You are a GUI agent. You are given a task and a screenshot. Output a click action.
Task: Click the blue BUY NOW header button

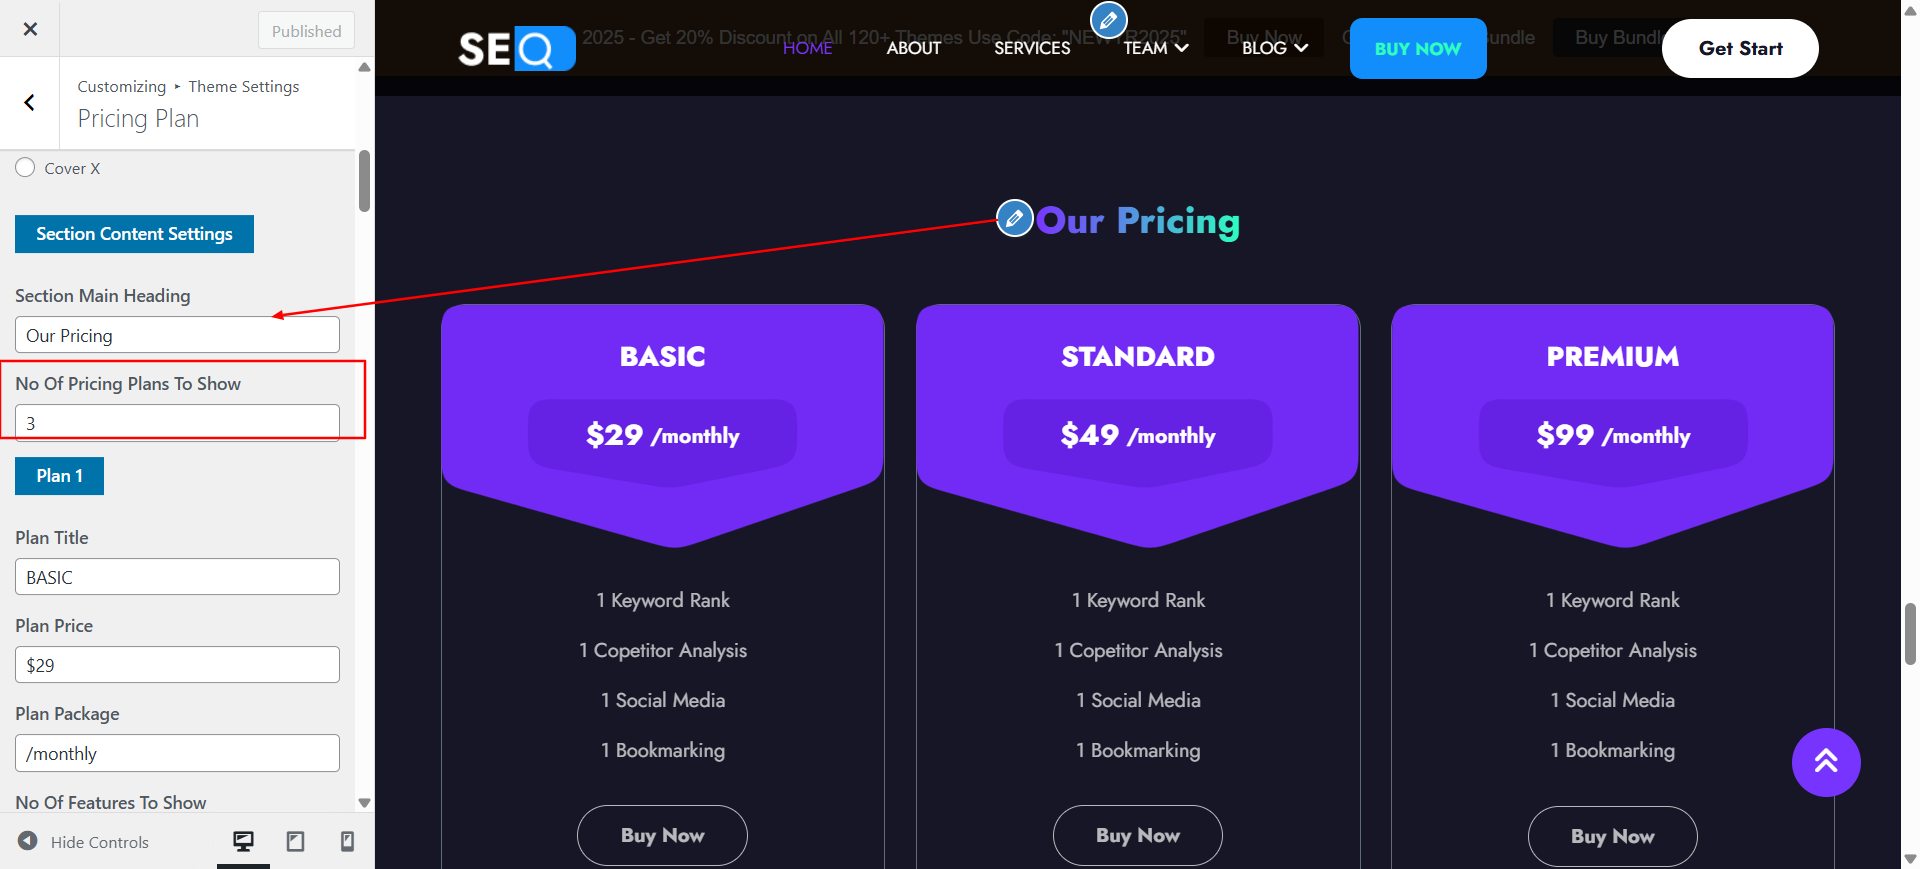1418,48
